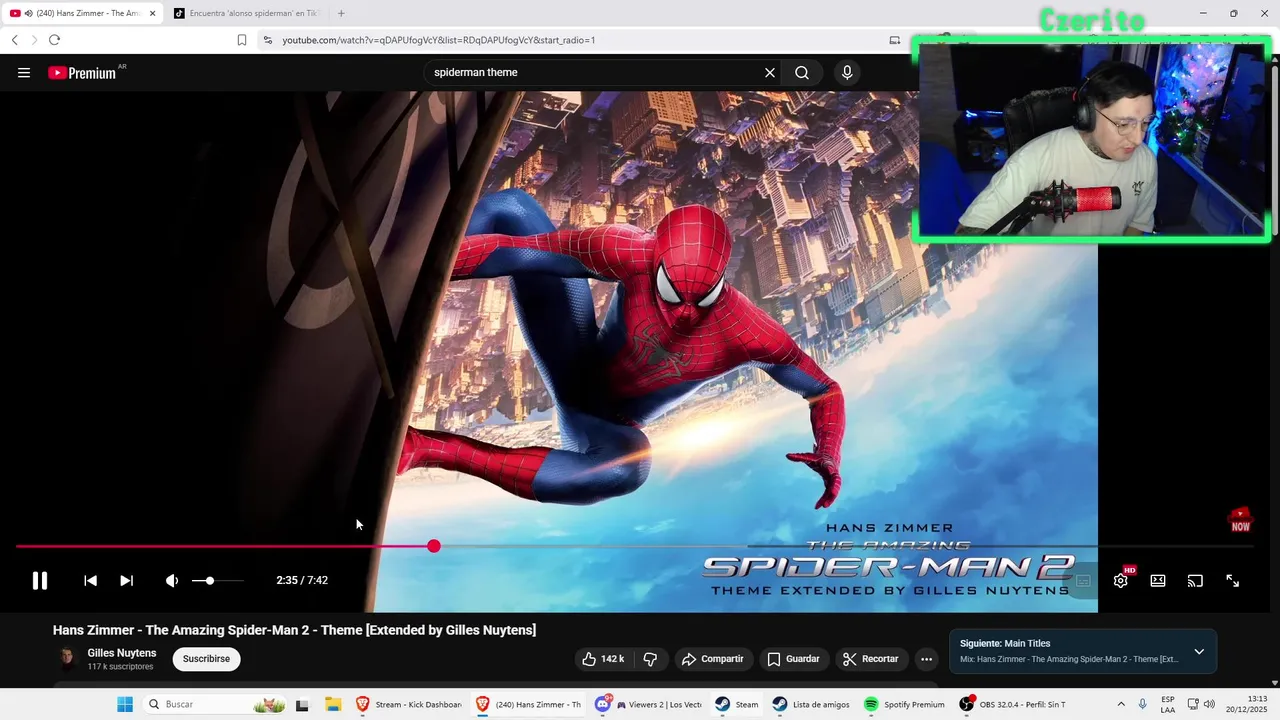Image resolution: width=1280 pixels, height=720 pixels.
Task: Skip to next video in player
Action: [127, 581]
